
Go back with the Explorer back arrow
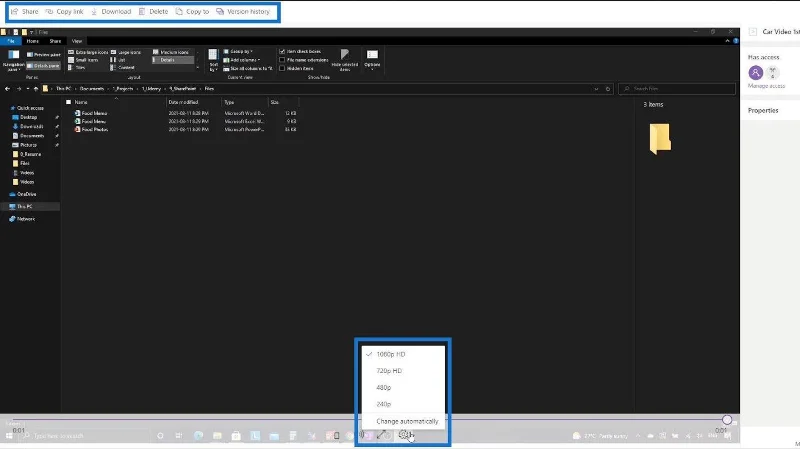tap(7, 89)
